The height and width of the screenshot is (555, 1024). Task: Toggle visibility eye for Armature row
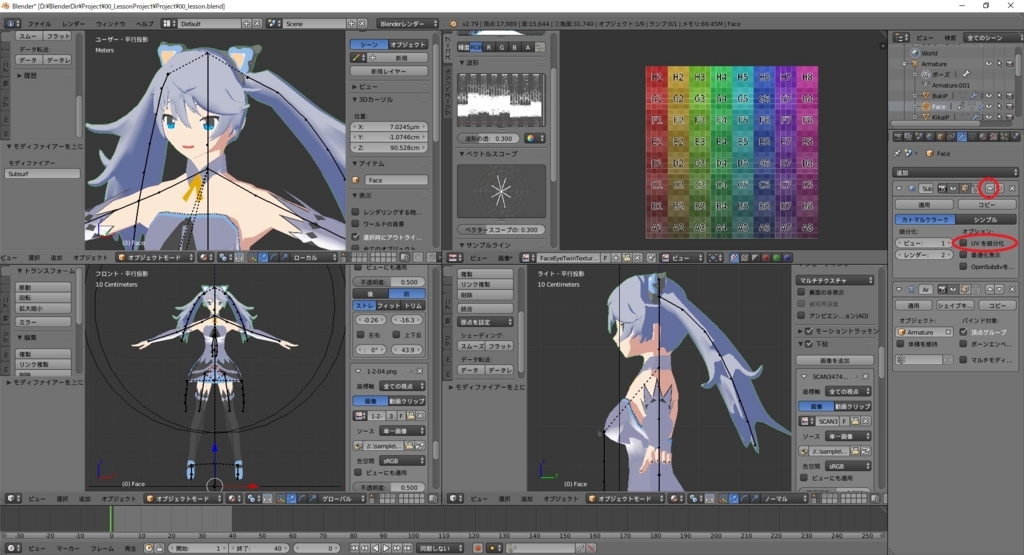[x=989, y=64]
